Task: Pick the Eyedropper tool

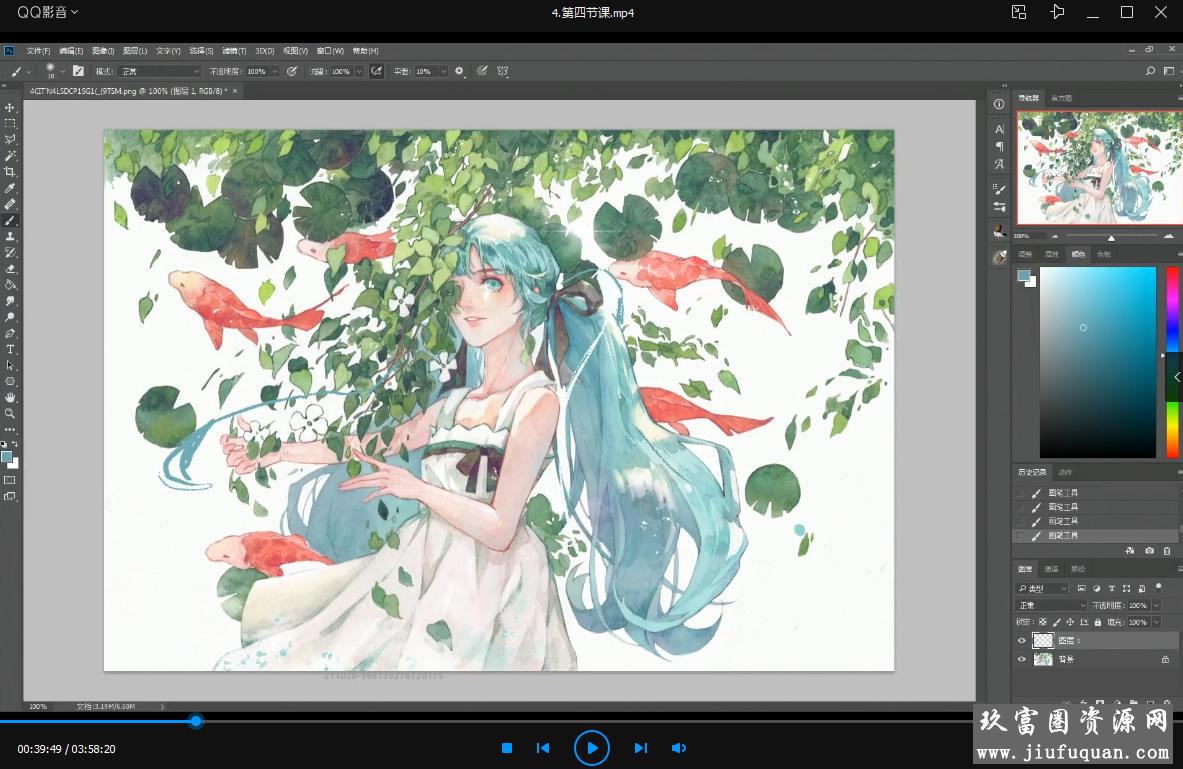Action: click(10, 188)
